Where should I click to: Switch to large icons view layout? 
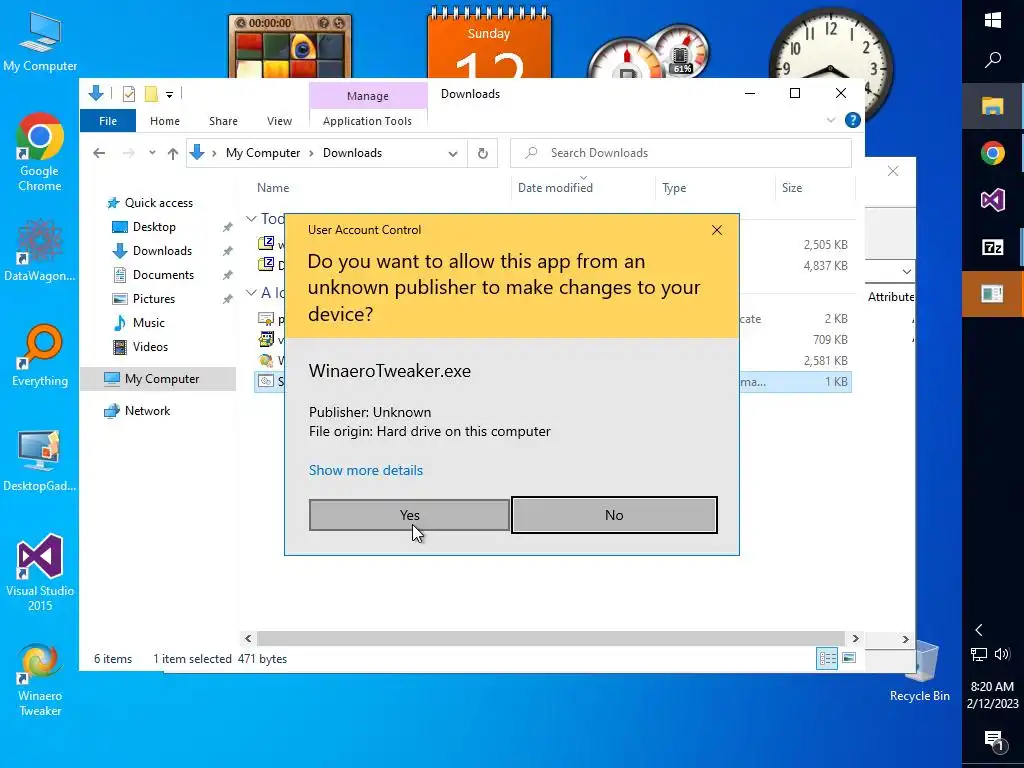849,658
